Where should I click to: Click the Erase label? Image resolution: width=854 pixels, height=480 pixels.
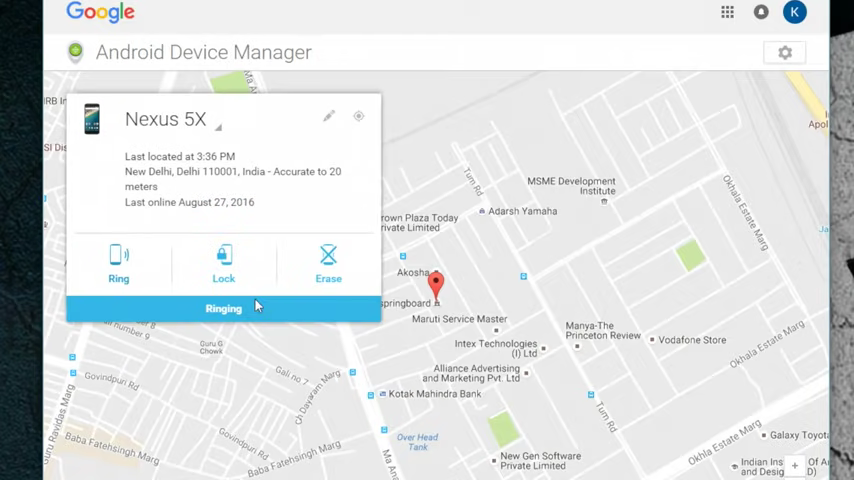328,278
